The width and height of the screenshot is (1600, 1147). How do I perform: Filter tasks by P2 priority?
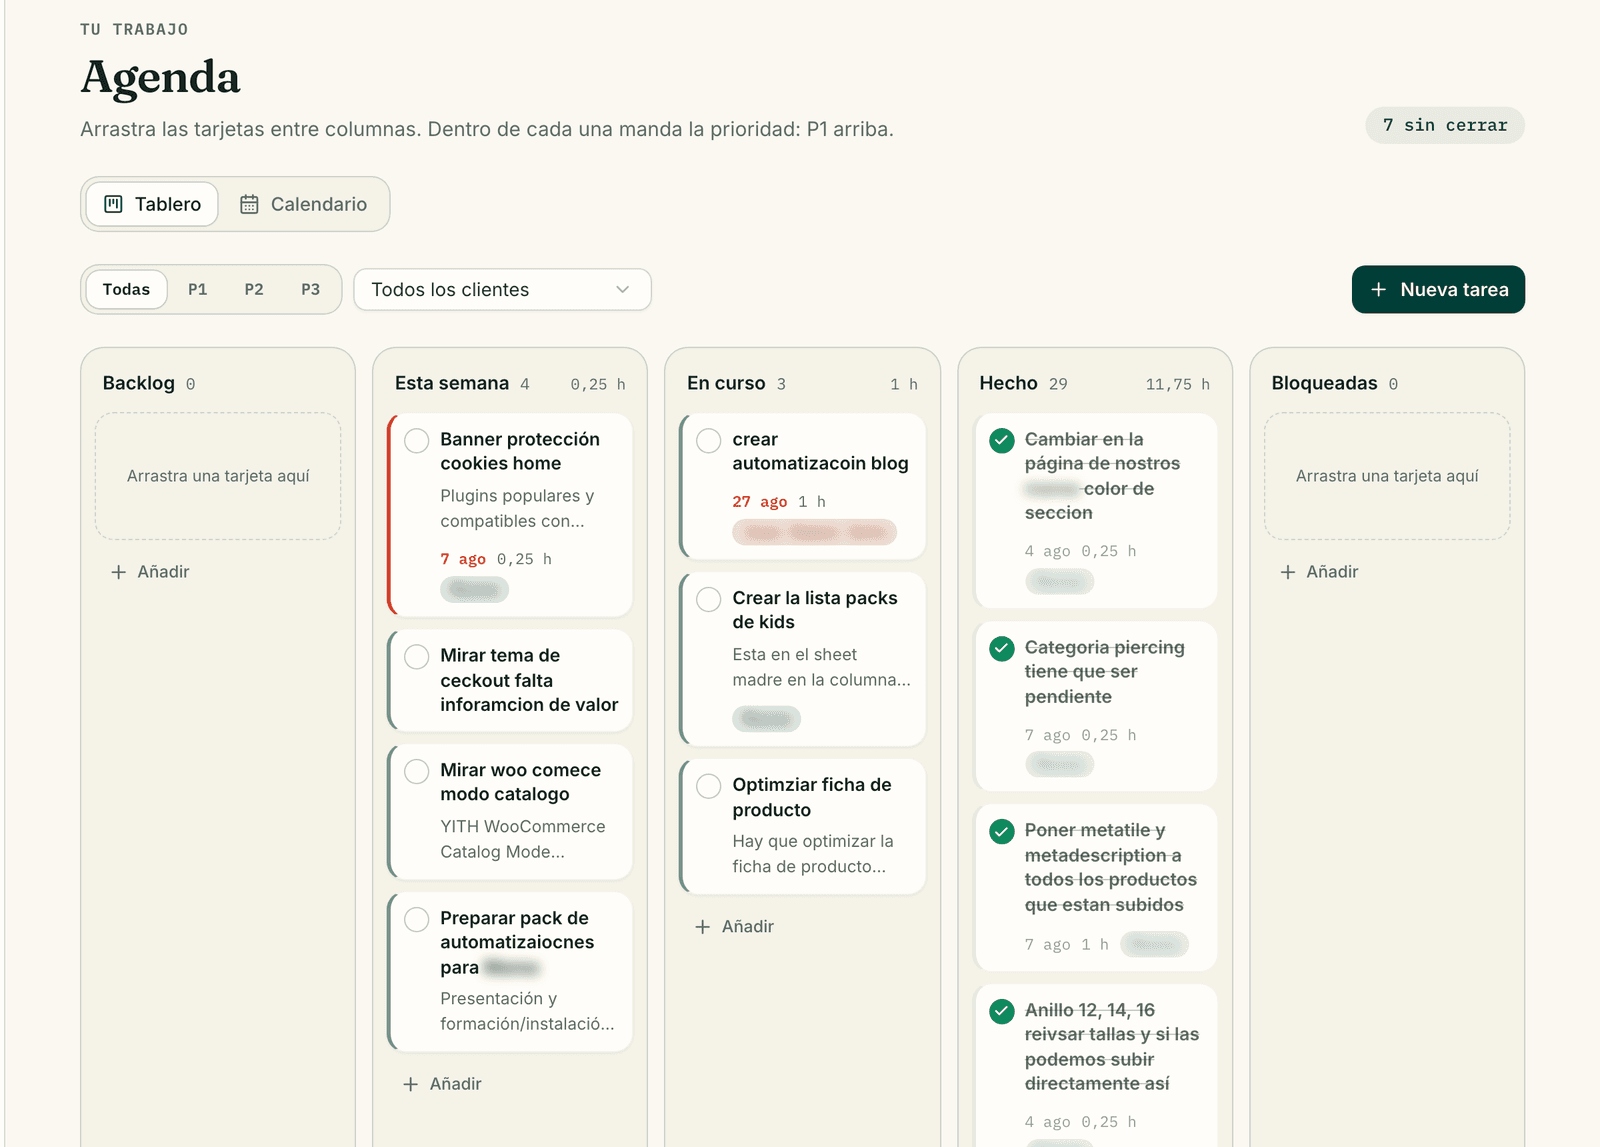pos(254,289)
